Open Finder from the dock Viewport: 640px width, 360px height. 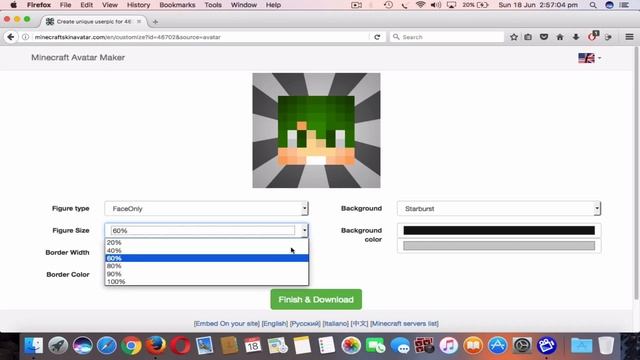click(x=33, y=345)
